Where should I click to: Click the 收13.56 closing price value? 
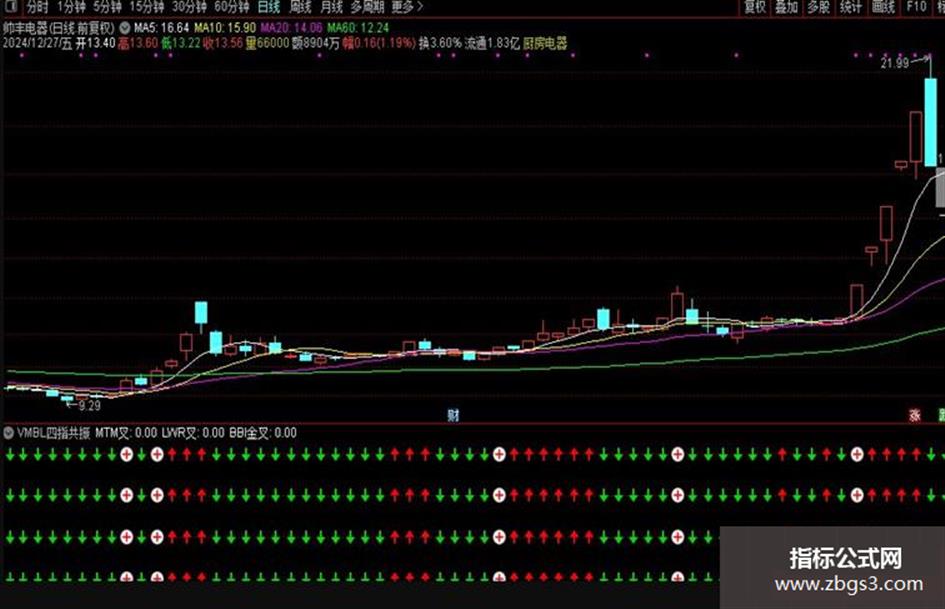[222, 43]
